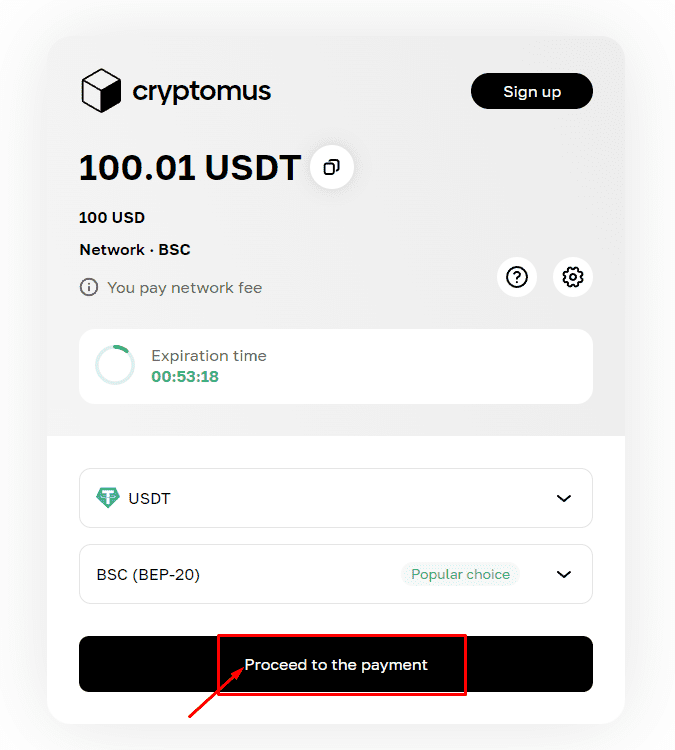Click the cryptomus brand name text

click(x=201, y=92)
